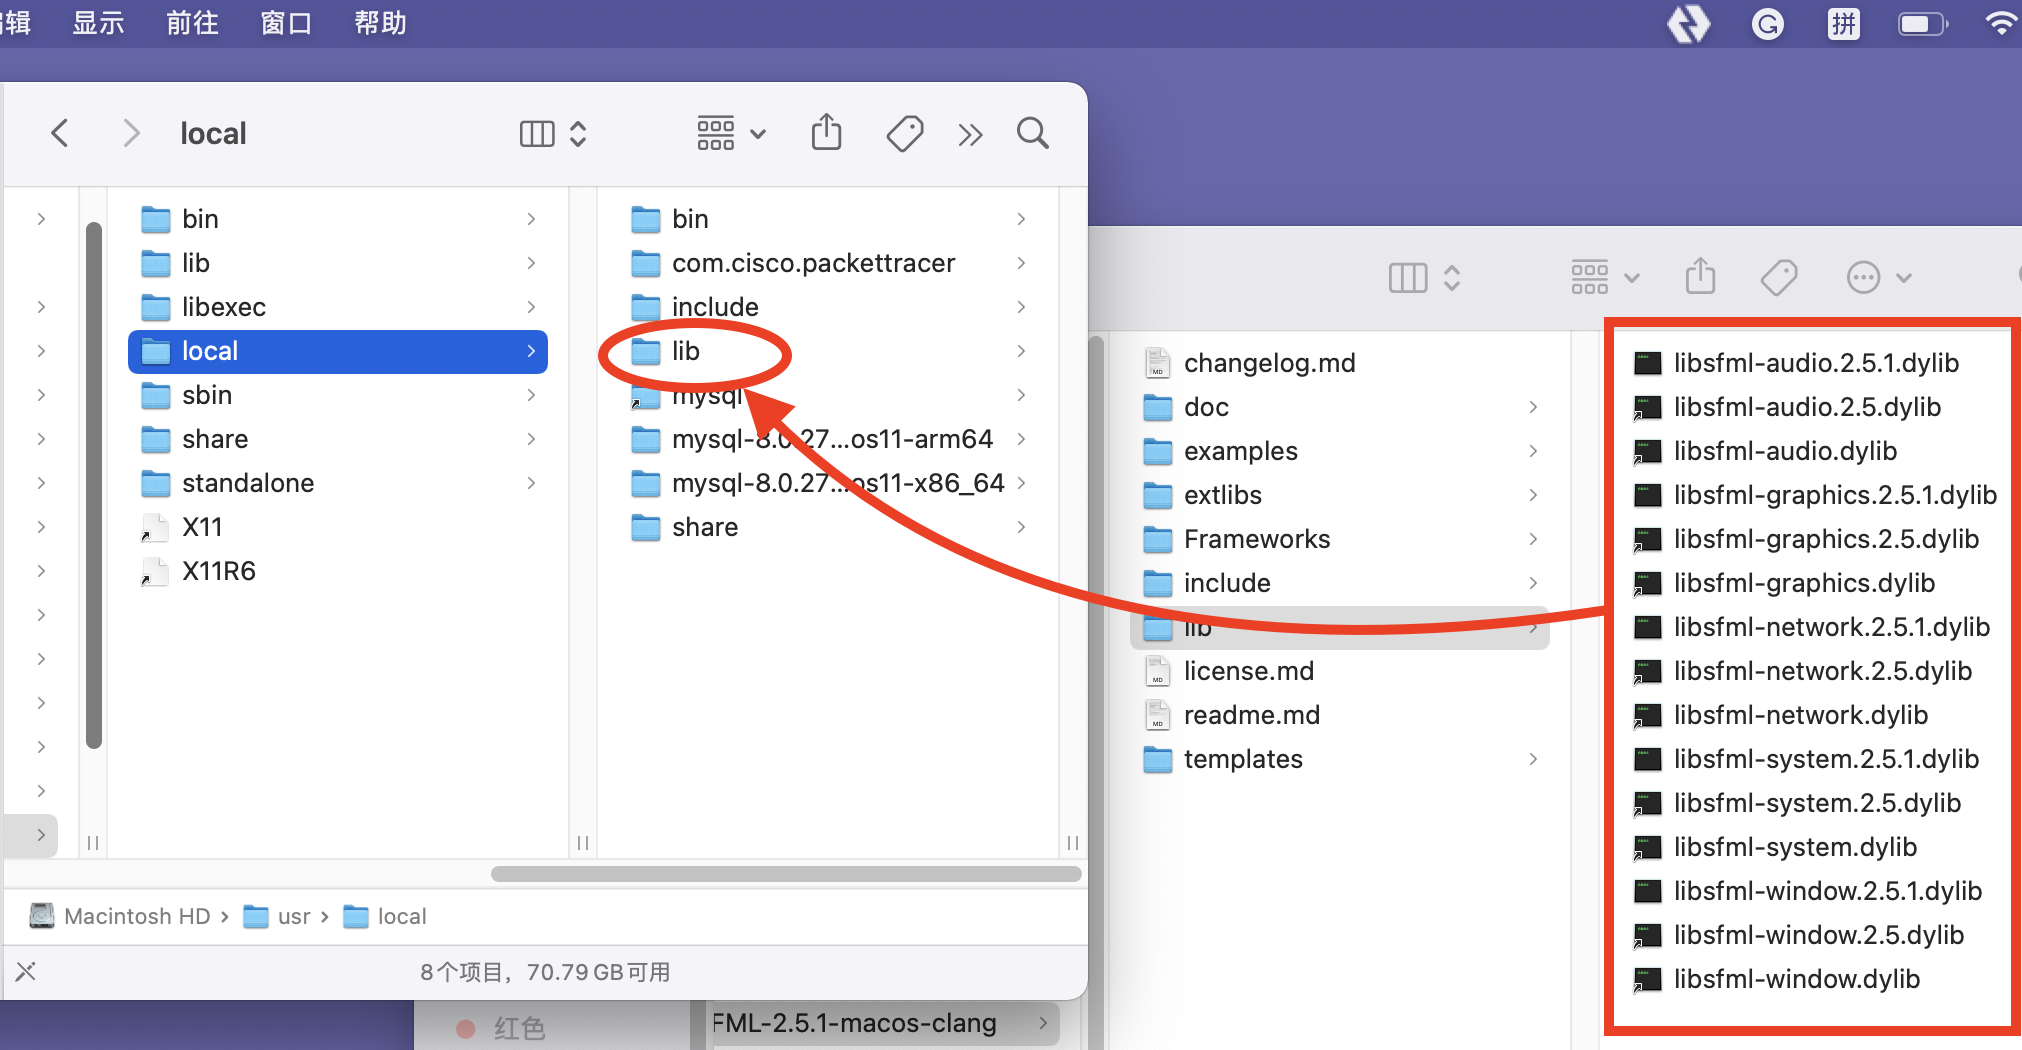Screen dimensions: 2022x1050
Task: Click the back navigation arrow
Action: [59, 132]
